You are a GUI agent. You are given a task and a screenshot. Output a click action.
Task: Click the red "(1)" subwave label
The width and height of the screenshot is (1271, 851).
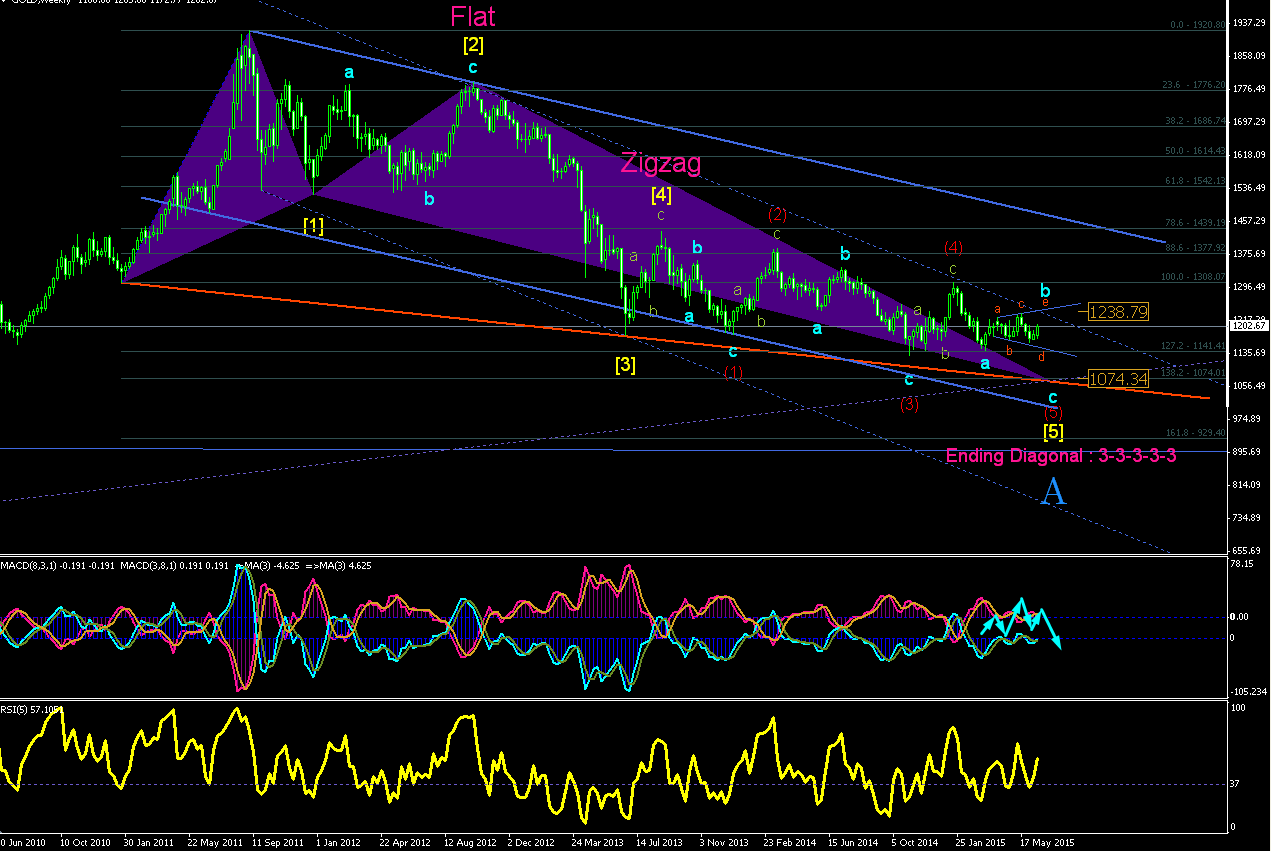pos(733,372)
